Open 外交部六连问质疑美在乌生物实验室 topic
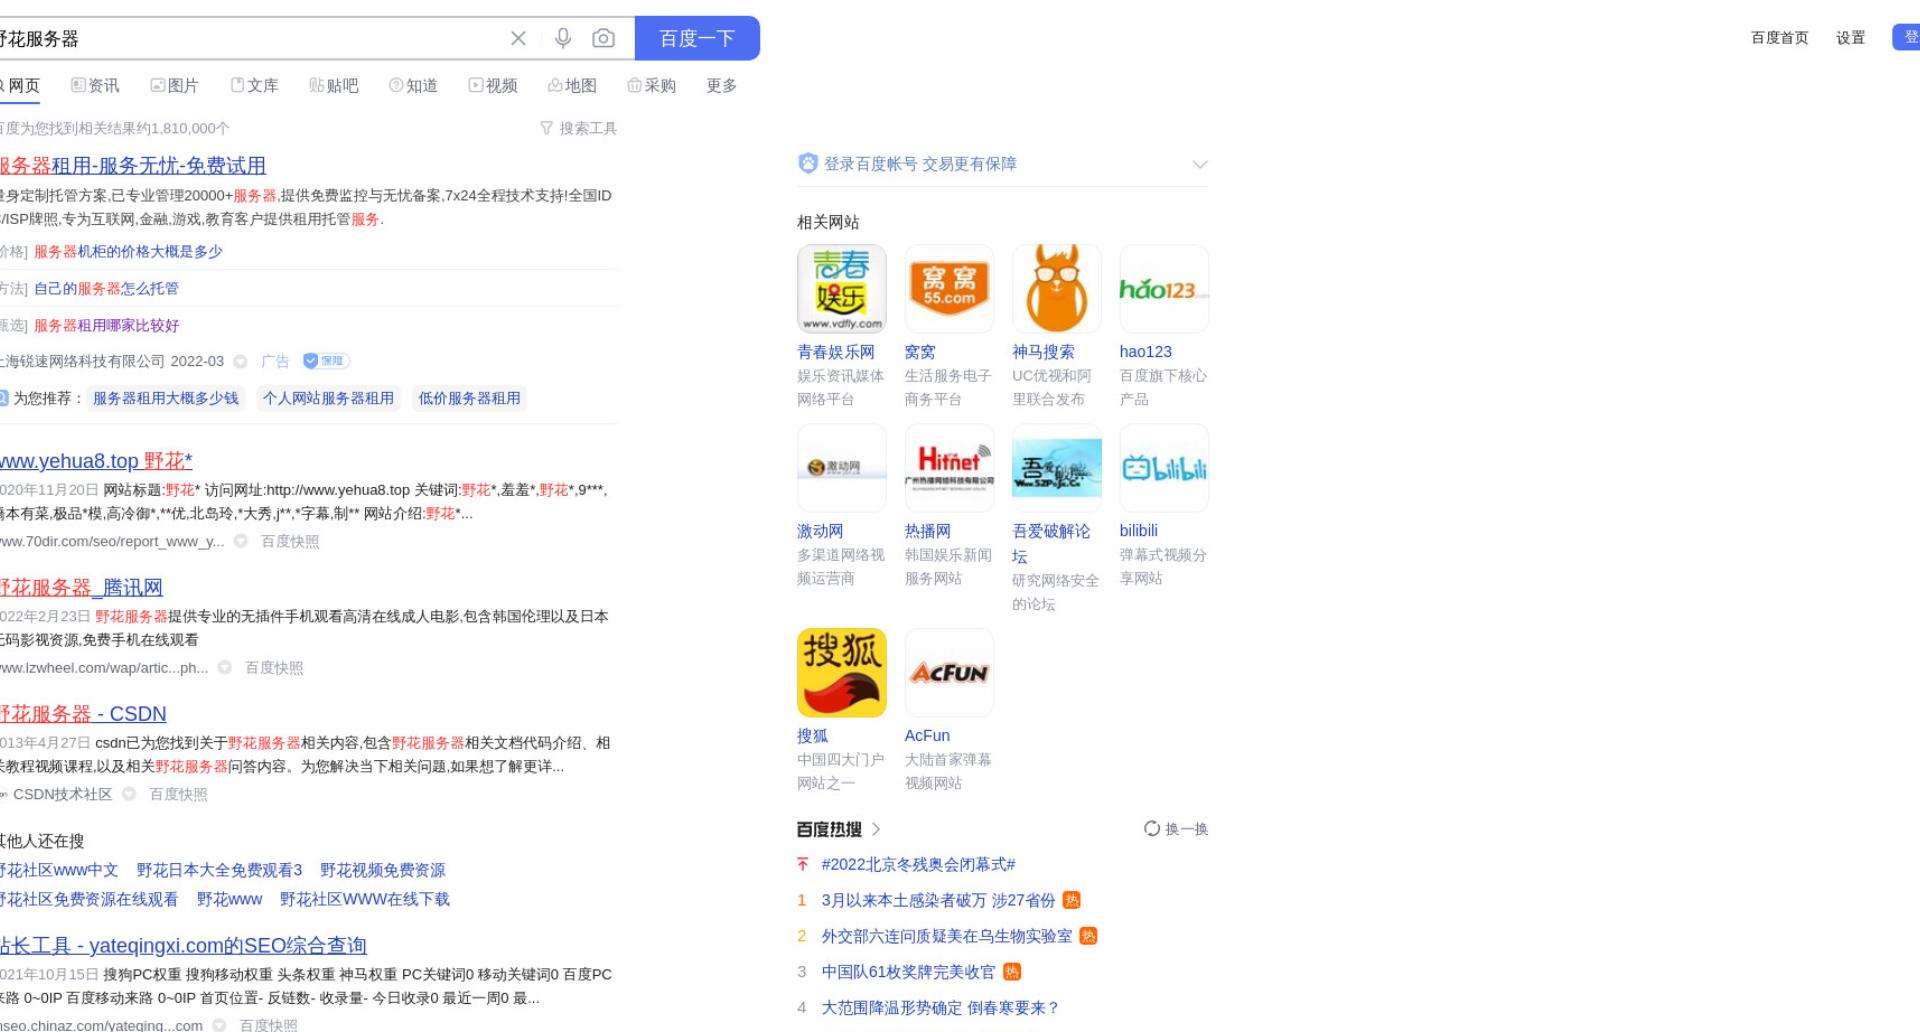The height and width of the screenshot is (1032, 1920). pyautogui.click(x=946, y=937)
